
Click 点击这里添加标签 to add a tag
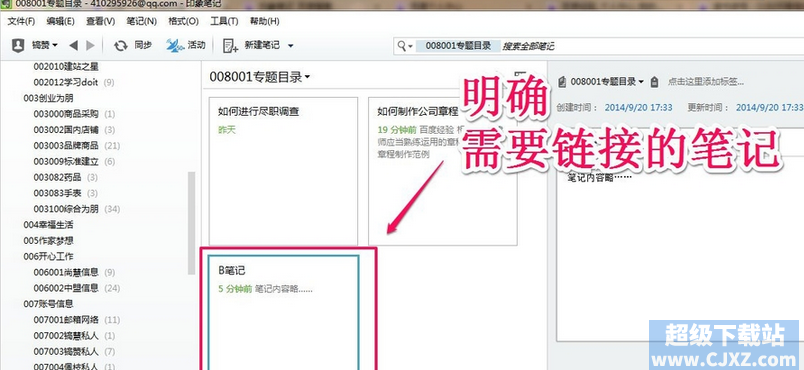(706, 81)
